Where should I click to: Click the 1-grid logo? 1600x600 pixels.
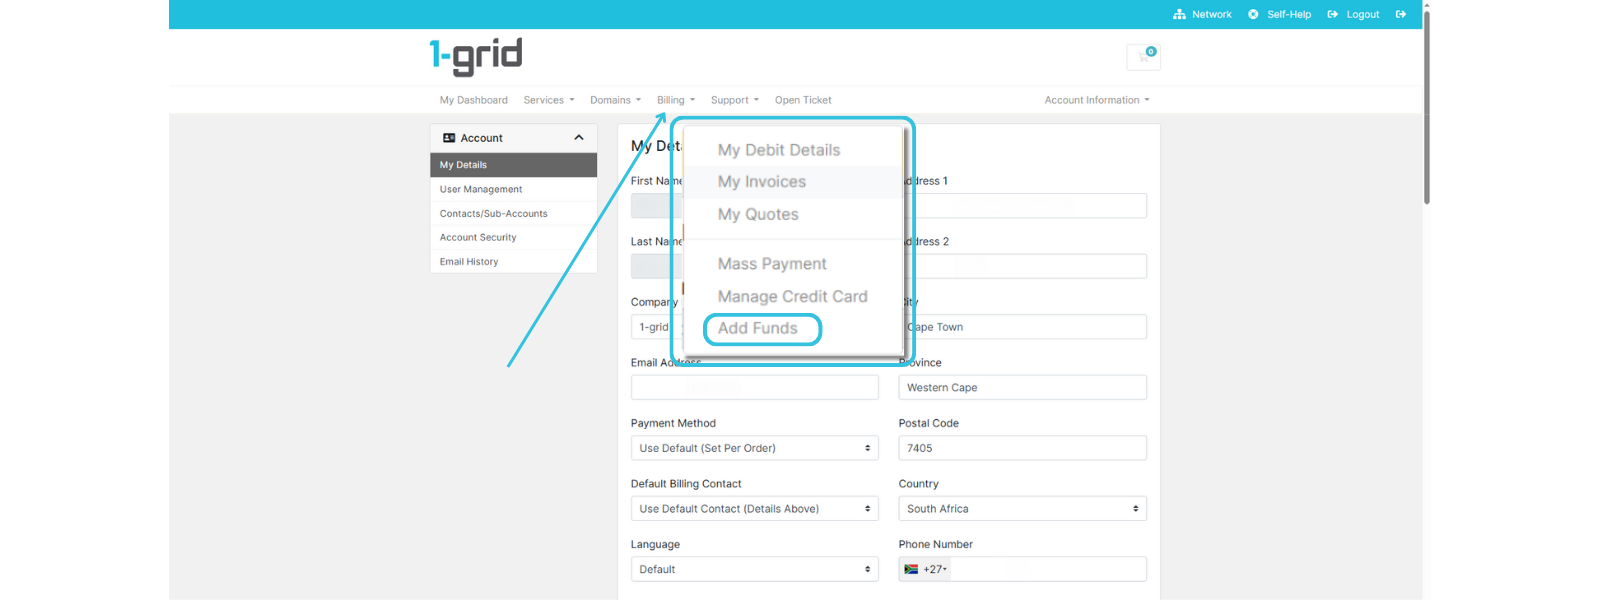476,57
